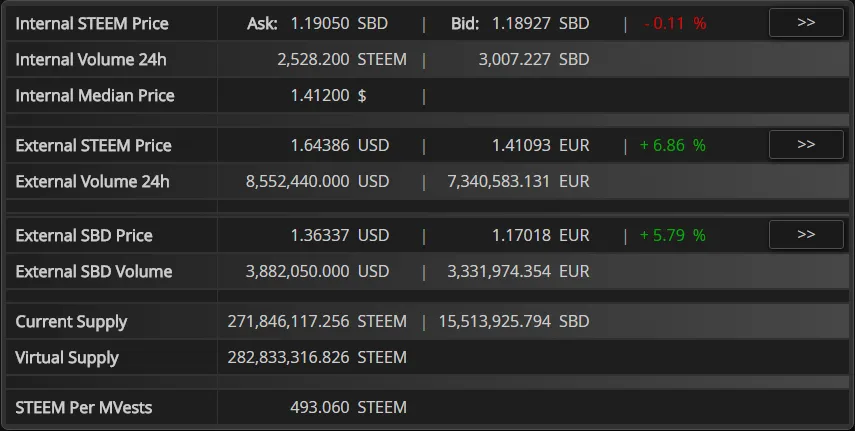This screenshot has width=855, height=431.
Task: Click the Bid price 1.18927 value
Action: (521, 23)
